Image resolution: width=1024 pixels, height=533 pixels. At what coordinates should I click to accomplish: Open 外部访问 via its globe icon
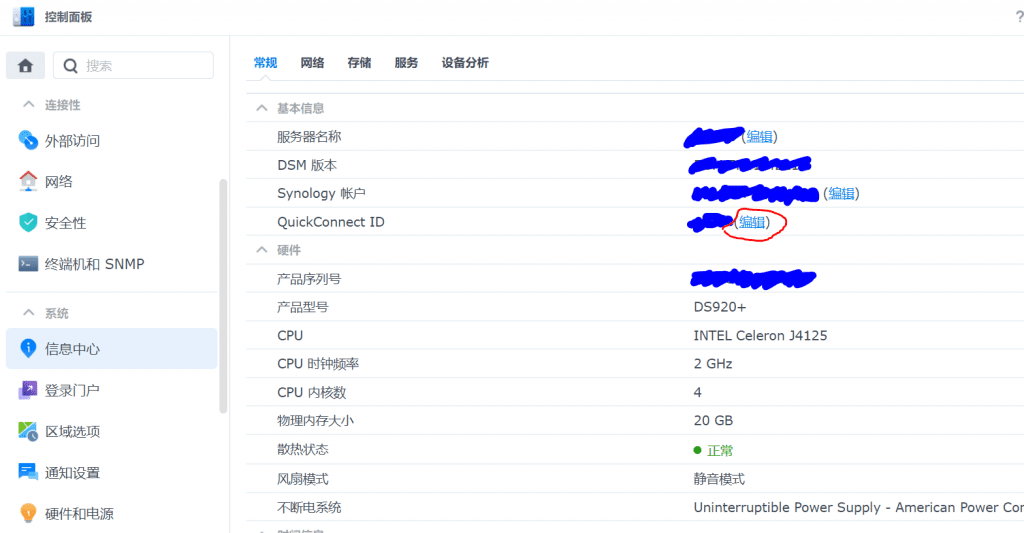coord(28,140)
